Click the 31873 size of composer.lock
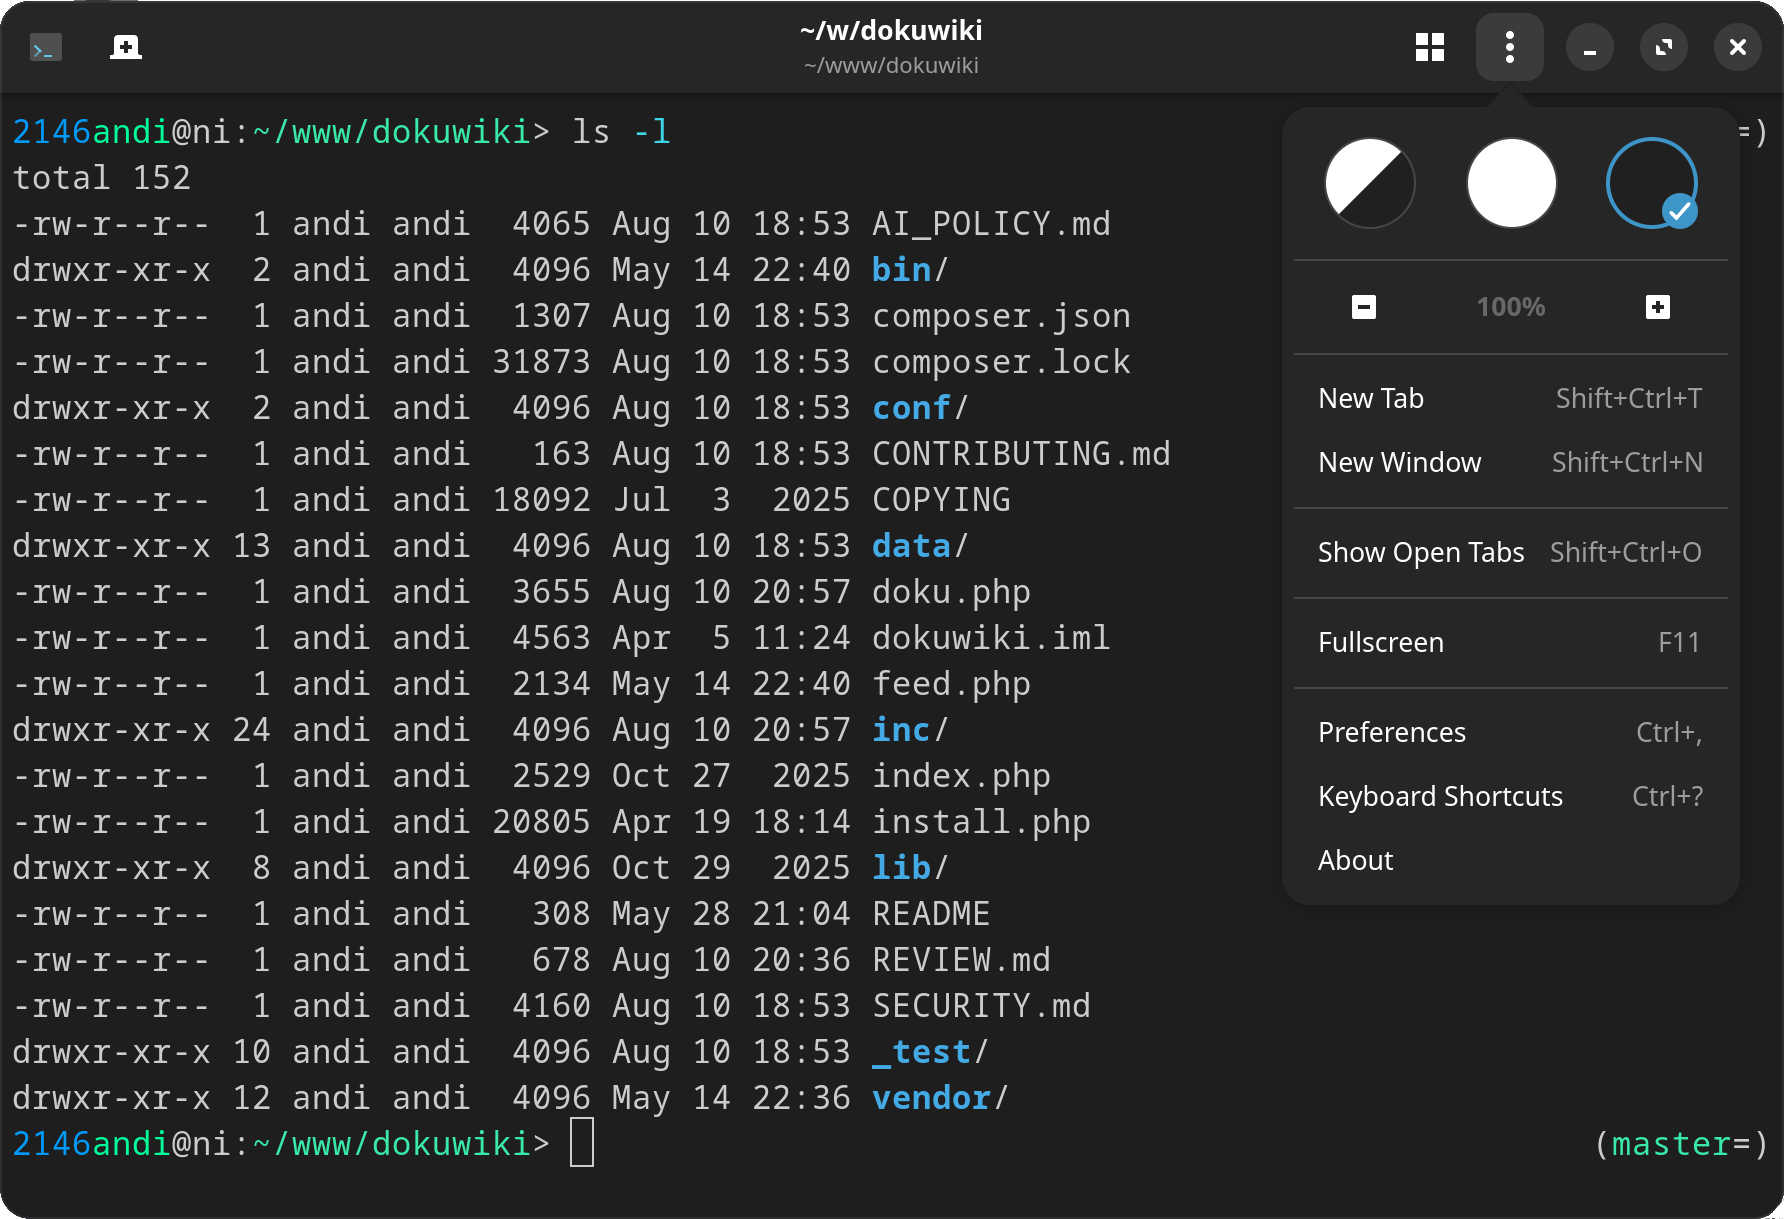 [541, 362]
